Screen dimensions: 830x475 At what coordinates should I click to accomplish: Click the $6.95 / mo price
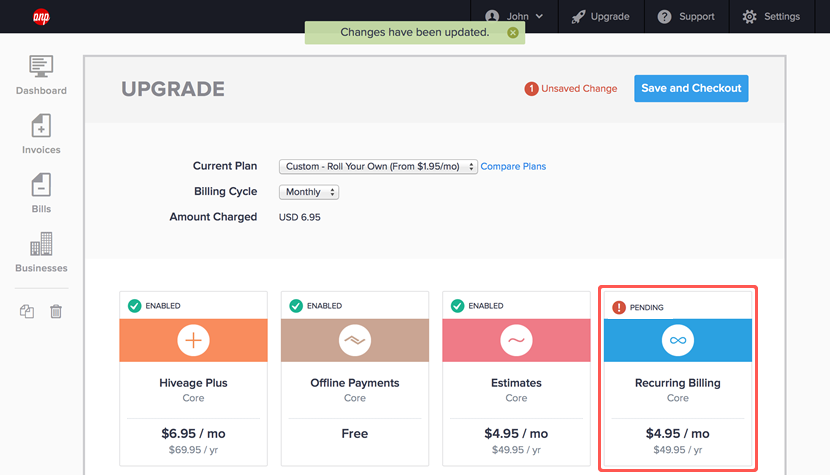tap(193, 434)
